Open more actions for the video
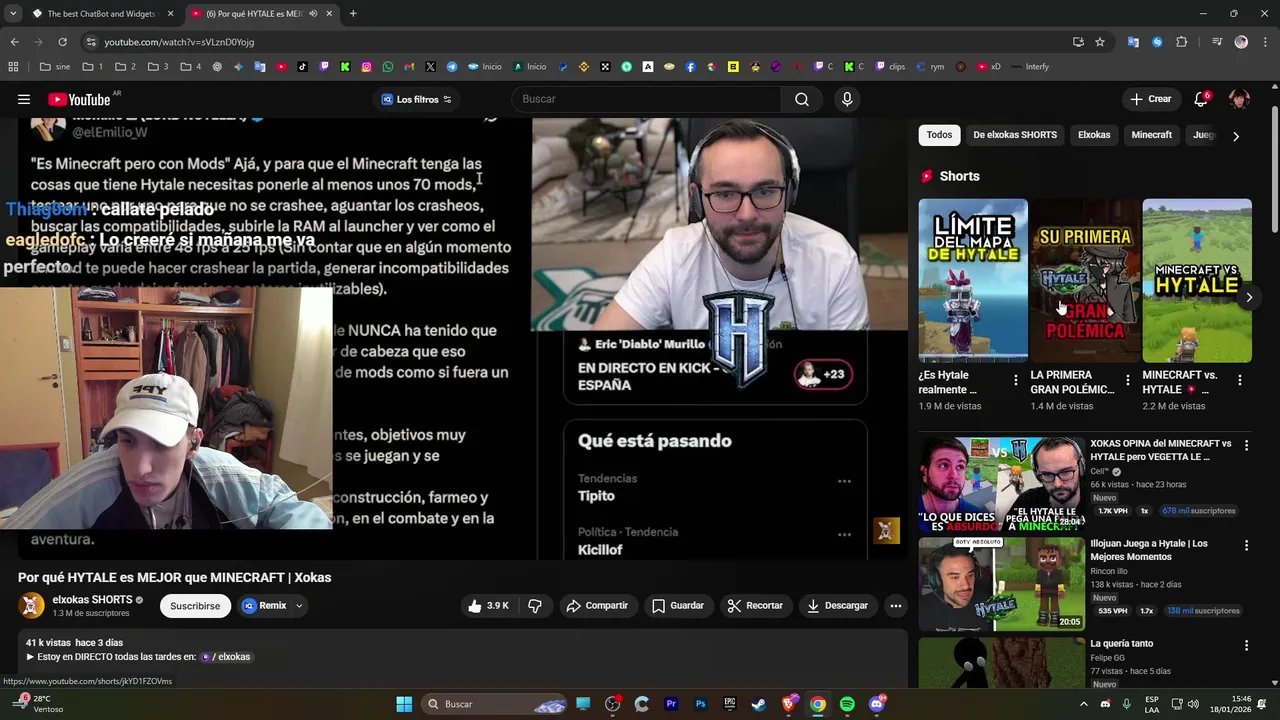The height and width of the screenshot is (720, 1280). [x=896, y=606]
